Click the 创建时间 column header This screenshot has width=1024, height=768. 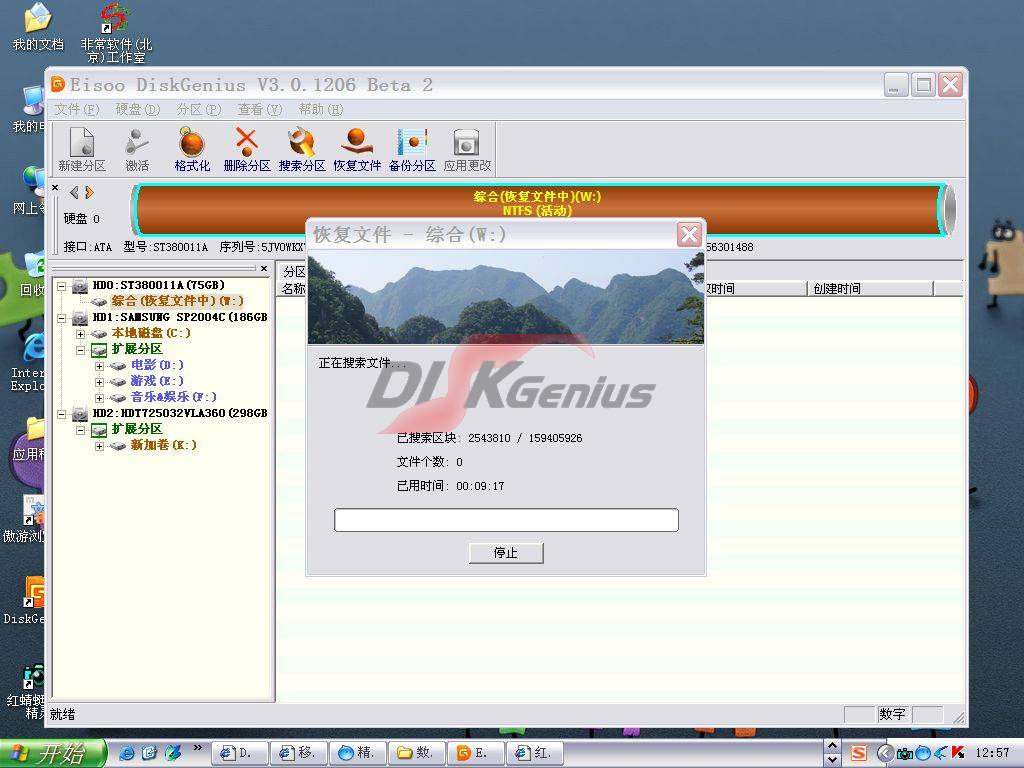click(x=871, y=289)
